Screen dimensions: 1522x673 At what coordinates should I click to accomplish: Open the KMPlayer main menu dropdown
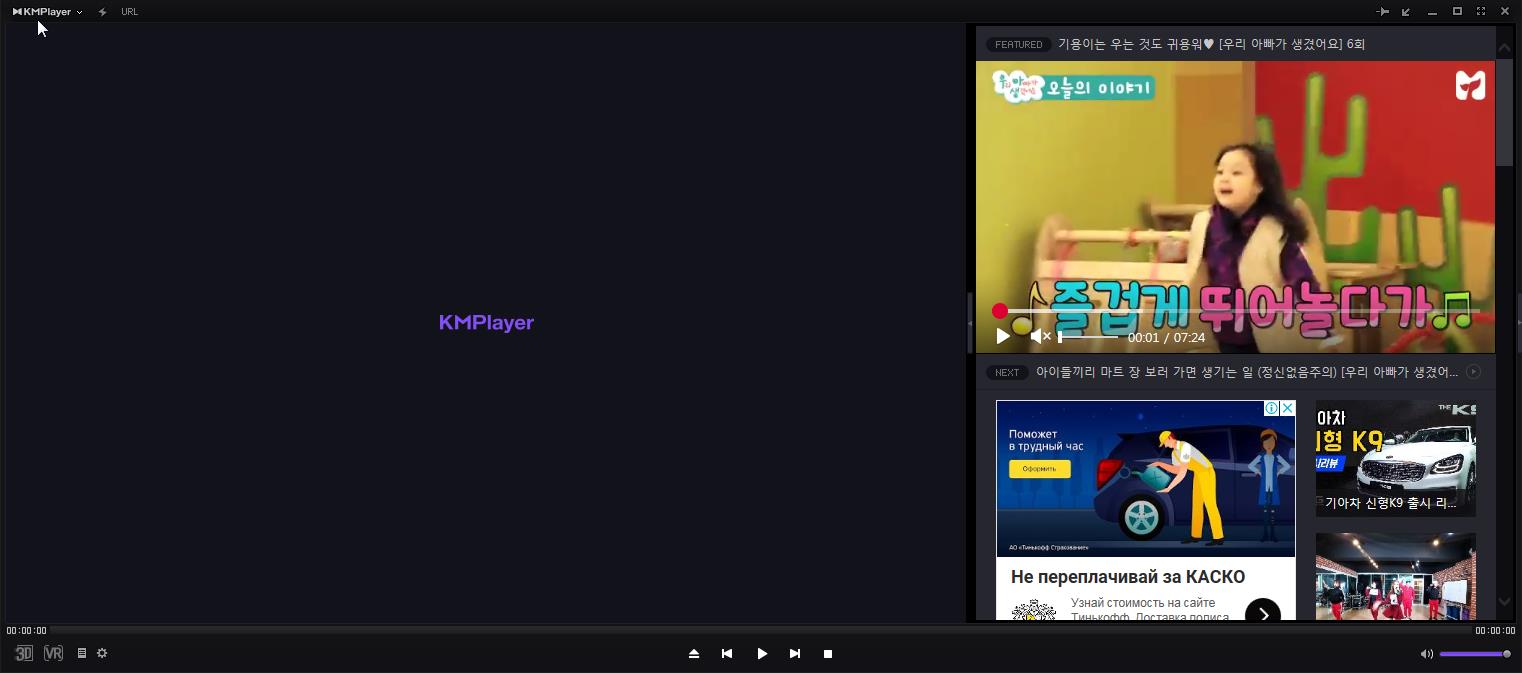(x=47, y=12)
